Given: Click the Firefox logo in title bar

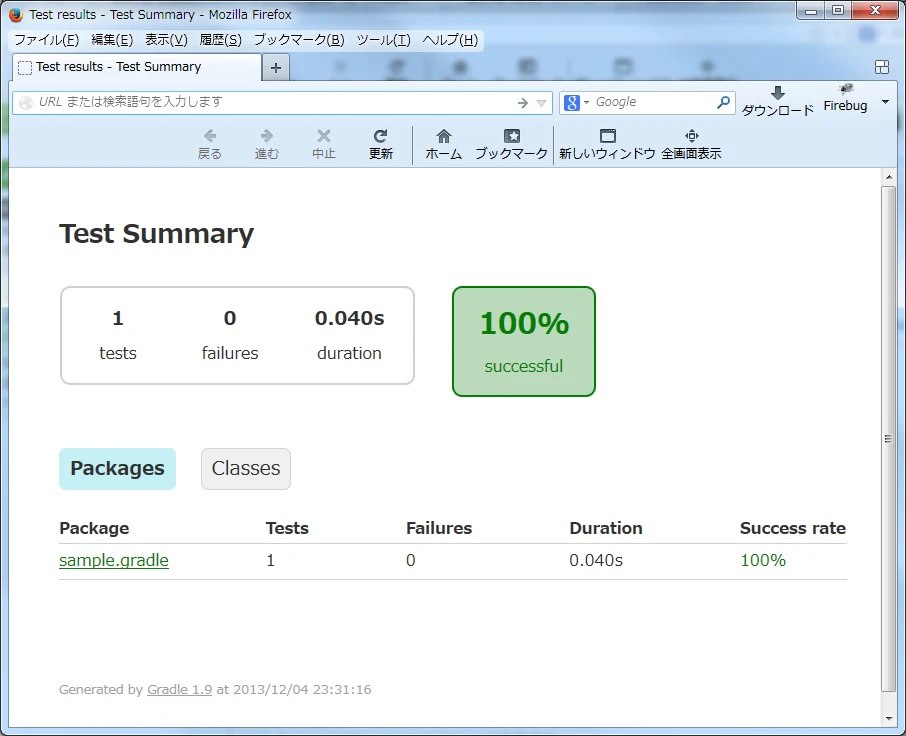Looking at the screenshot, I should coord(16,14).
